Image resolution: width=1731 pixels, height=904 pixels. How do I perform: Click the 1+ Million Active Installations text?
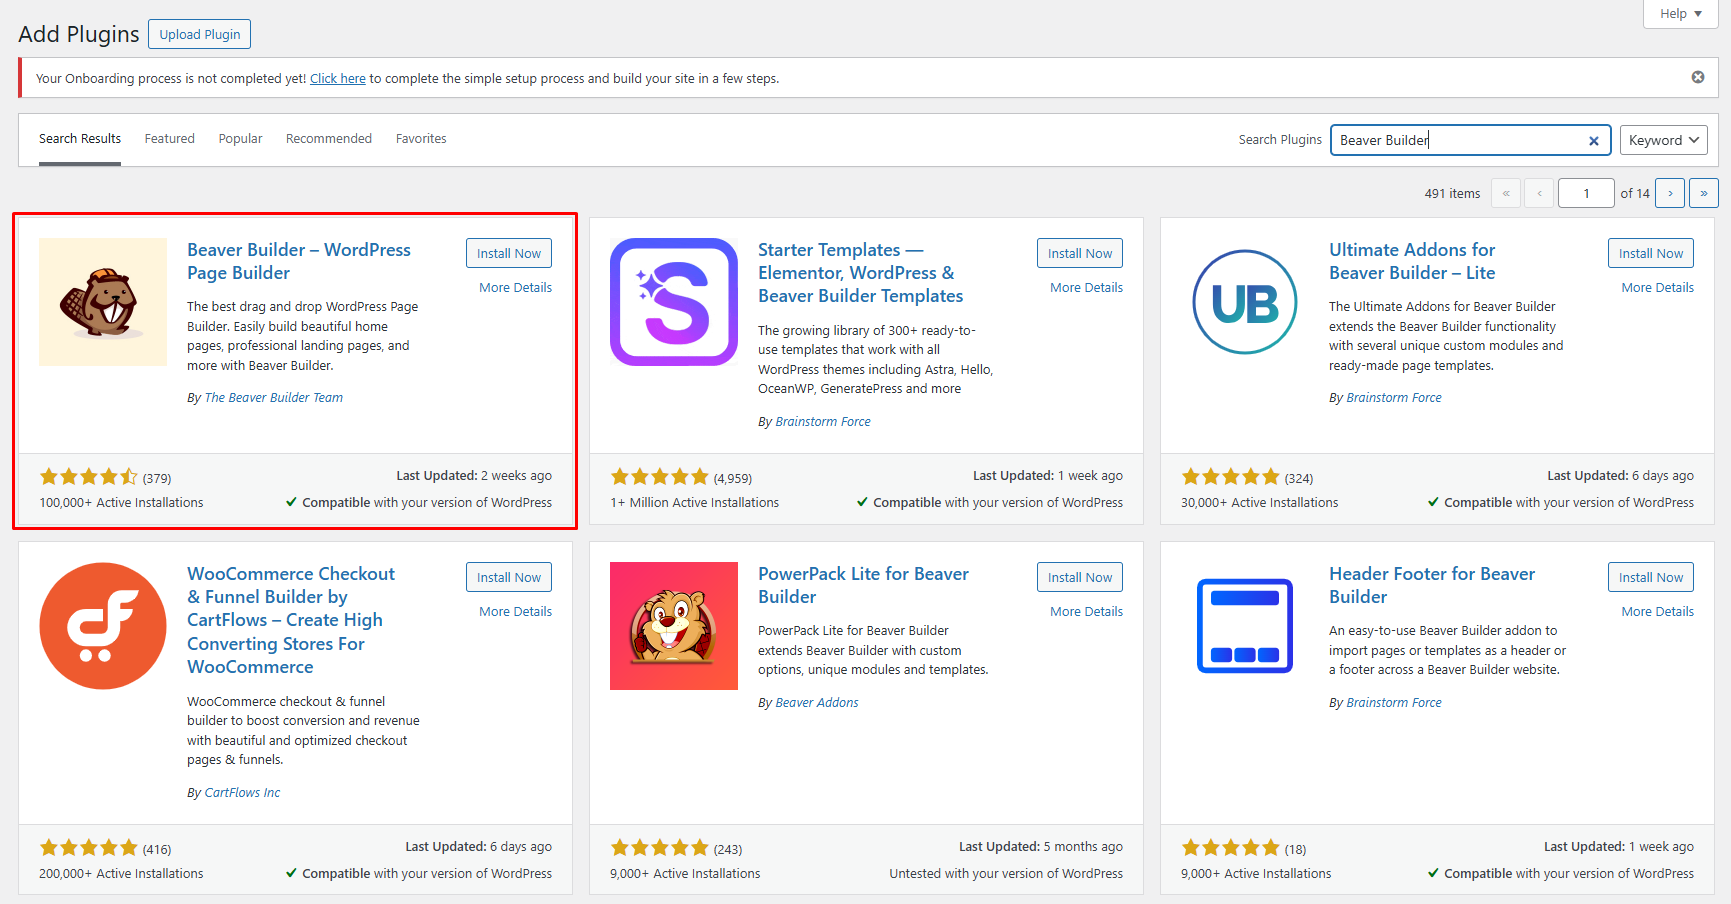click(694, 503)
